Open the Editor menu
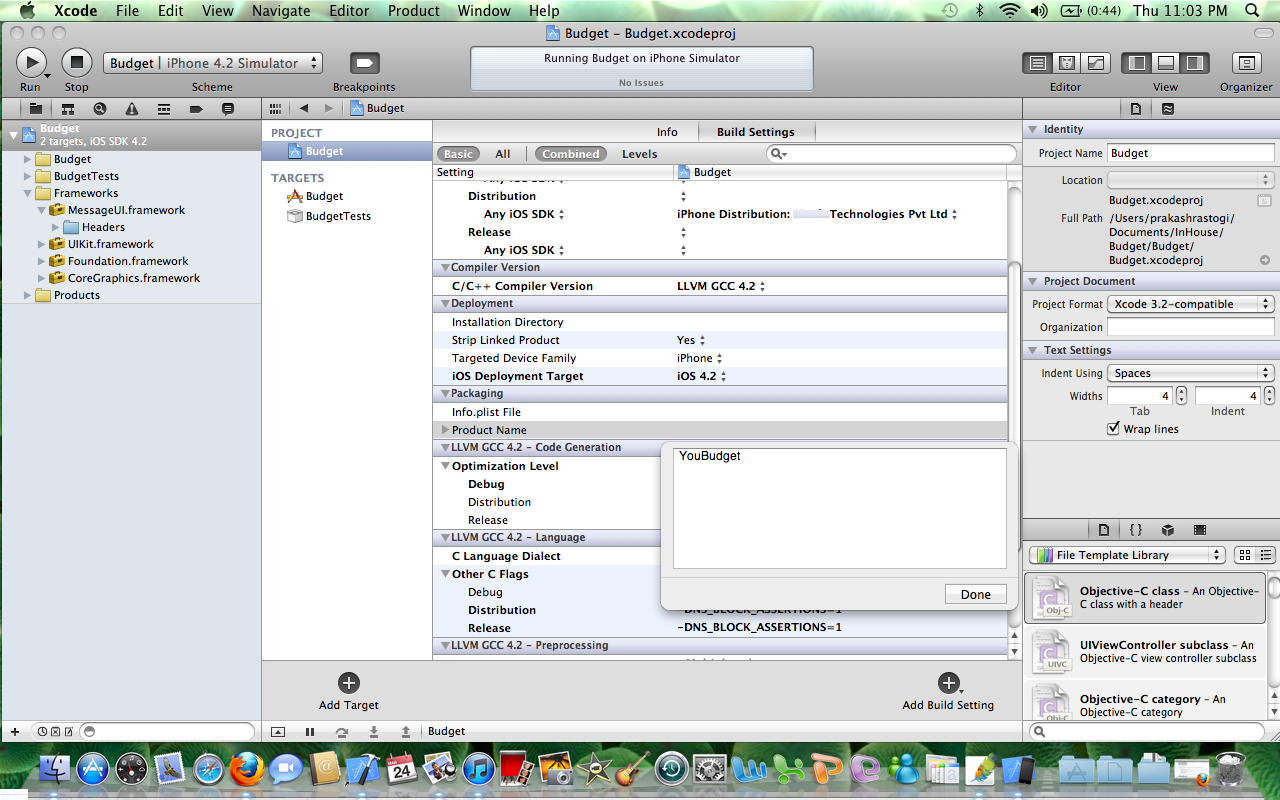The image size is (1280, 800). (x=349, y=11)
